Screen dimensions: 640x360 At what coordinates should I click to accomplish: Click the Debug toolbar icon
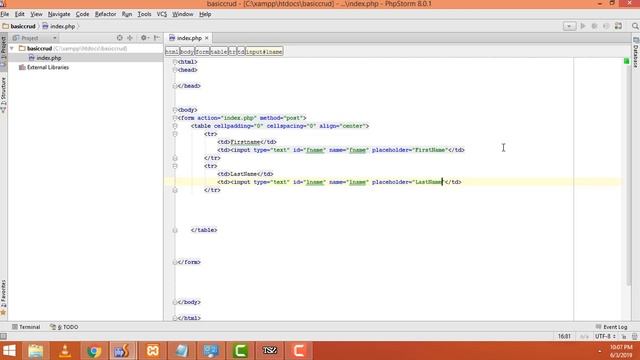coord(594,26)
